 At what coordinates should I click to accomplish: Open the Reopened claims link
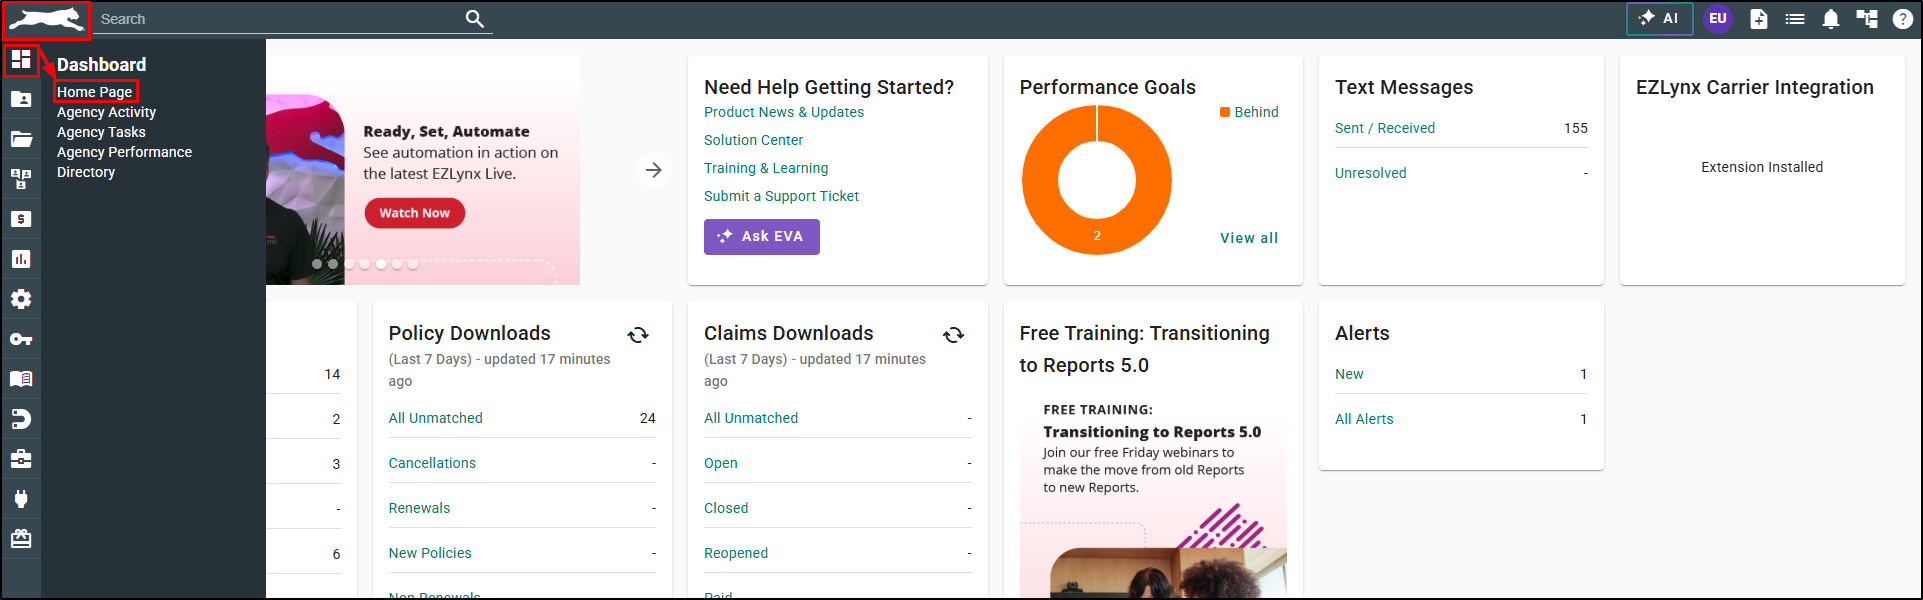[x=736, y=553]
